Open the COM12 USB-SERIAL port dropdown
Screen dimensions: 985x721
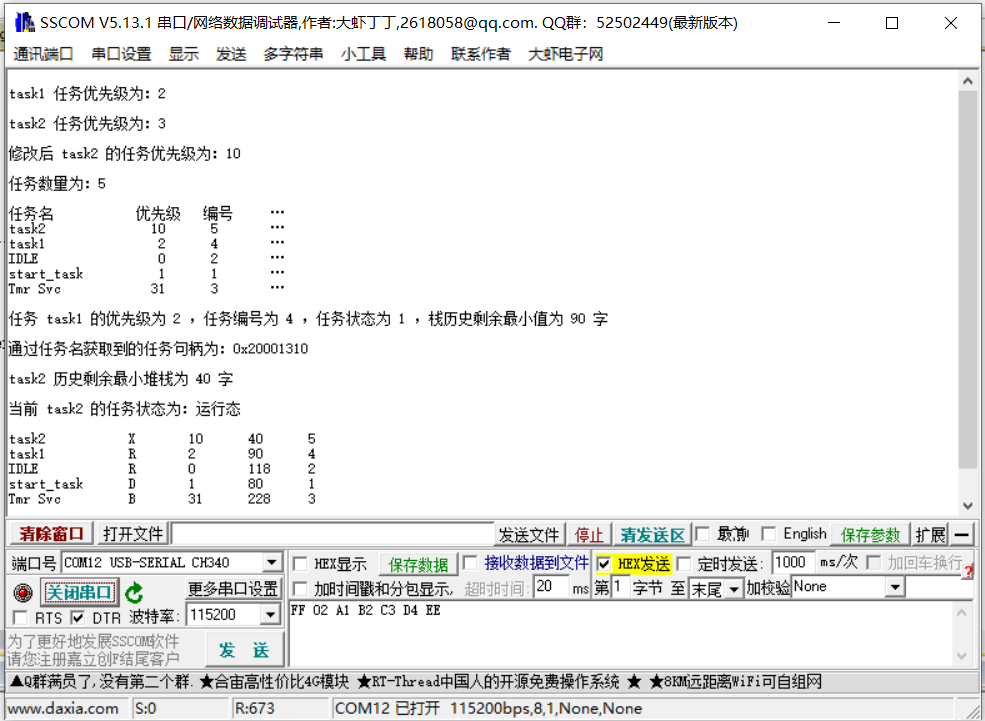tap(272, 562)
